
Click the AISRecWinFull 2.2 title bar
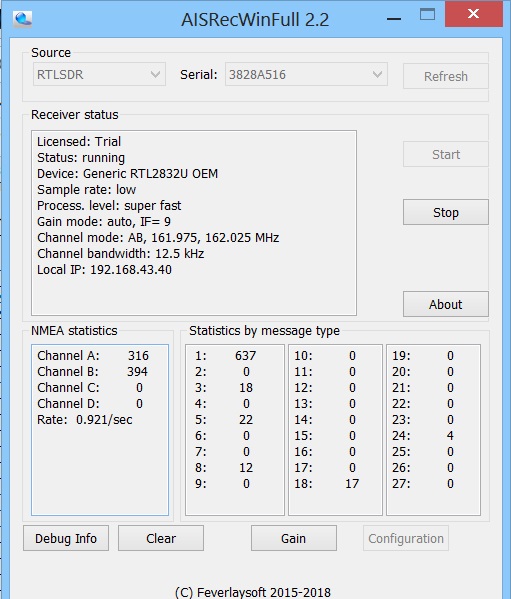tap(255, 20)
